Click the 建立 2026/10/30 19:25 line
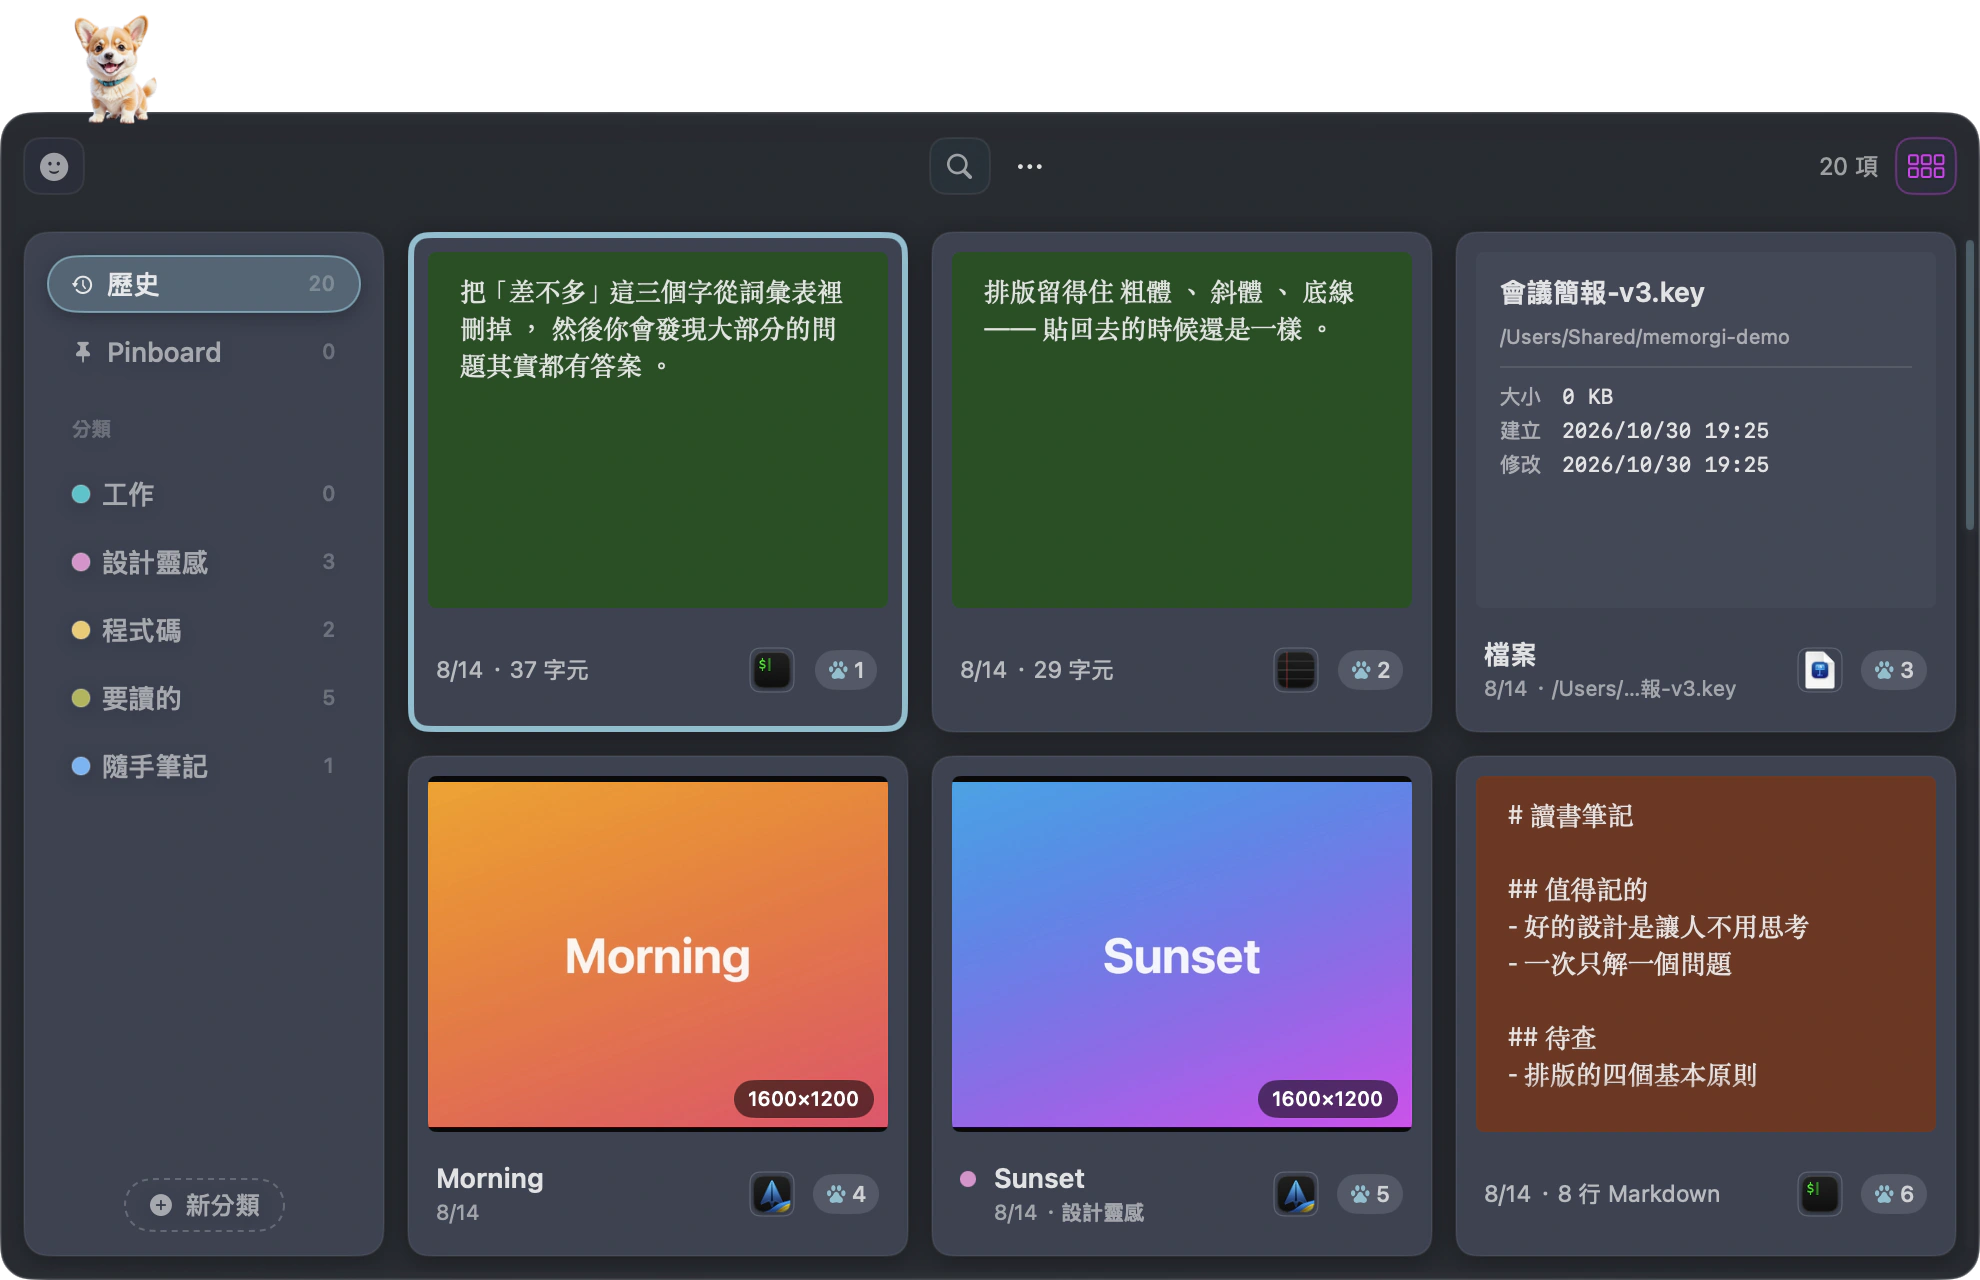The height and width of the screenshot is (1280, 1980). click(x=1634, y=431)
